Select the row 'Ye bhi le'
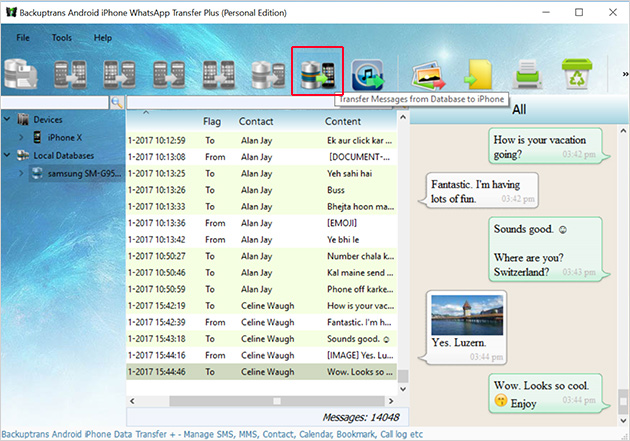 click(262, 240)
